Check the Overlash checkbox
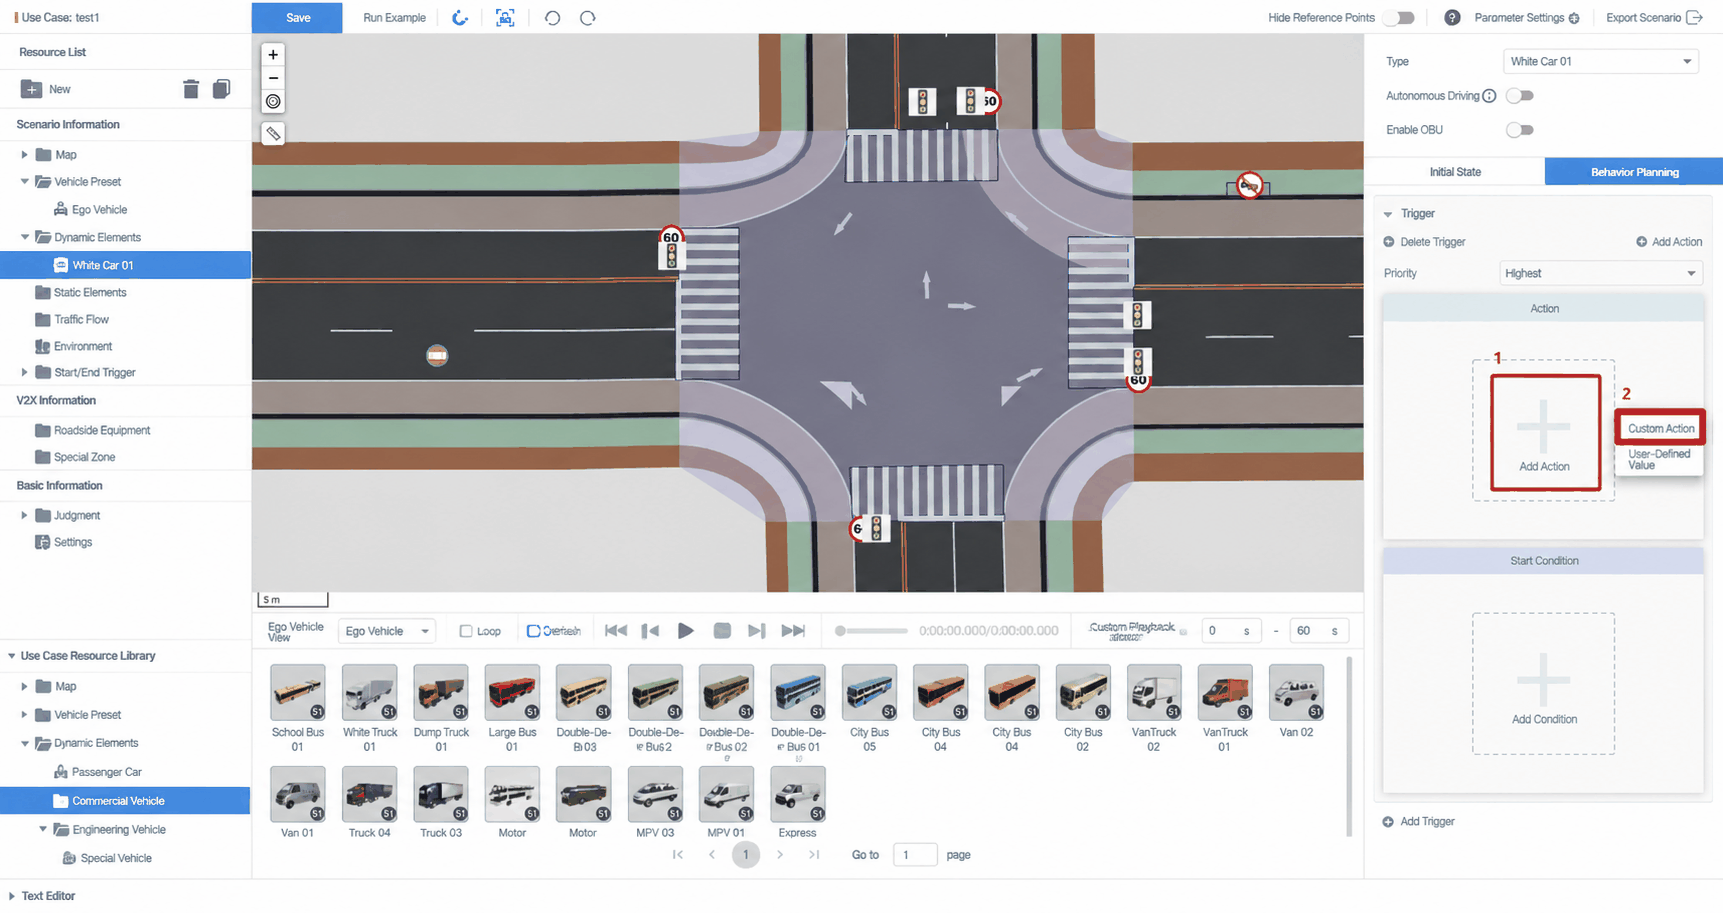 [533, 631]
